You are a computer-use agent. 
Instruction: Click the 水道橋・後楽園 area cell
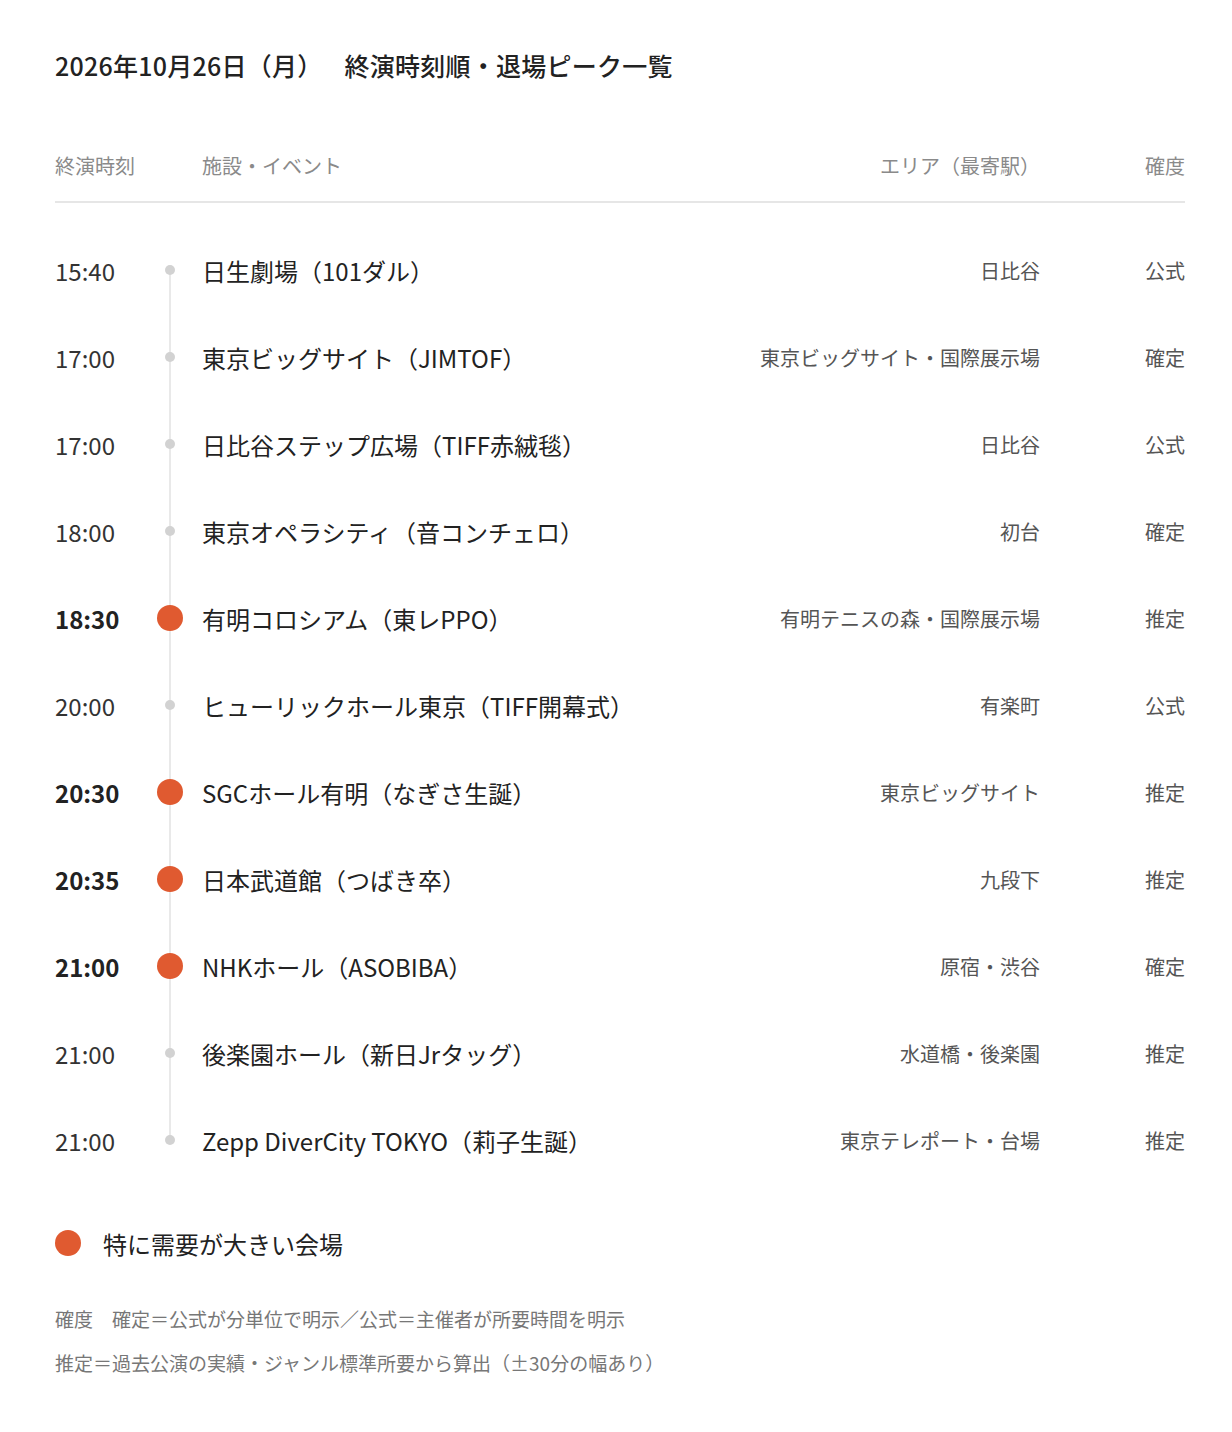click(x=970, y=1054)
